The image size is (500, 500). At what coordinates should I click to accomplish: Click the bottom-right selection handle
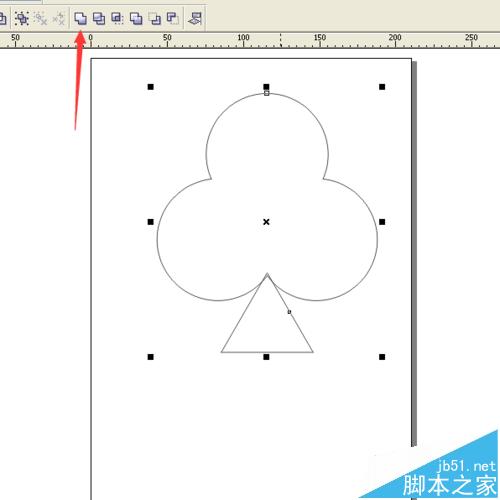[x=382, y=357]
